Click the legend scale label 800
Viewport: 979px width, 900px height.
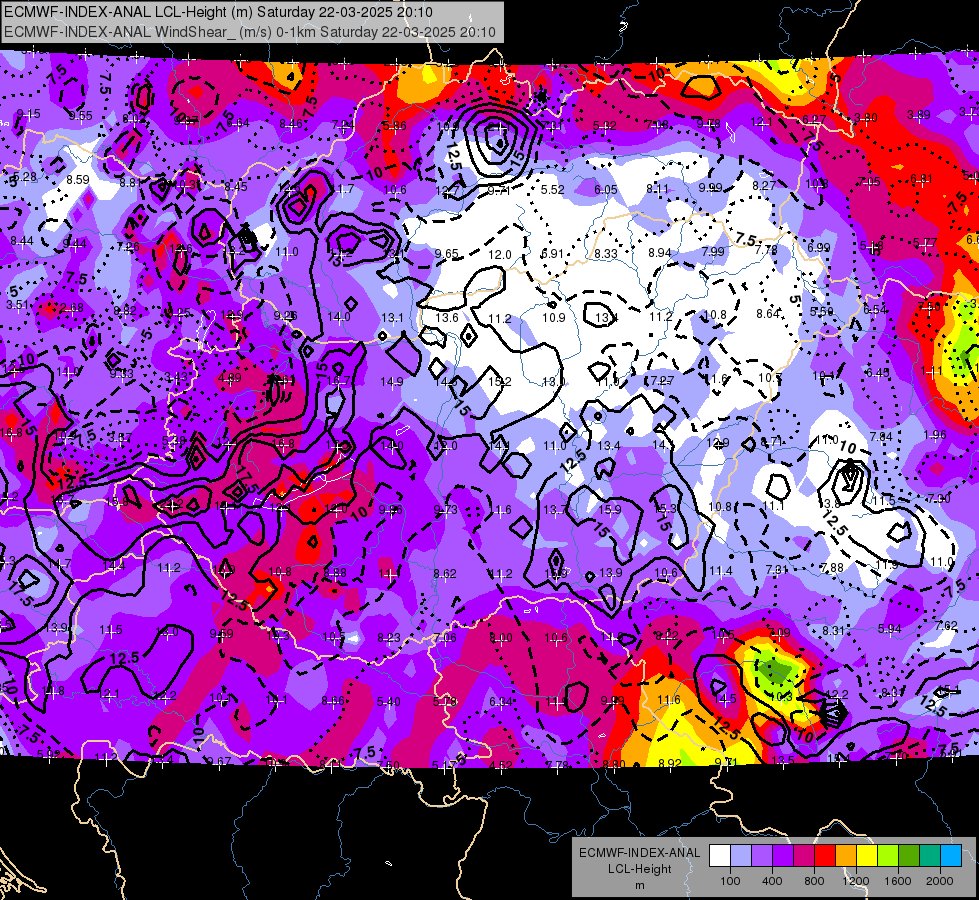814,881
